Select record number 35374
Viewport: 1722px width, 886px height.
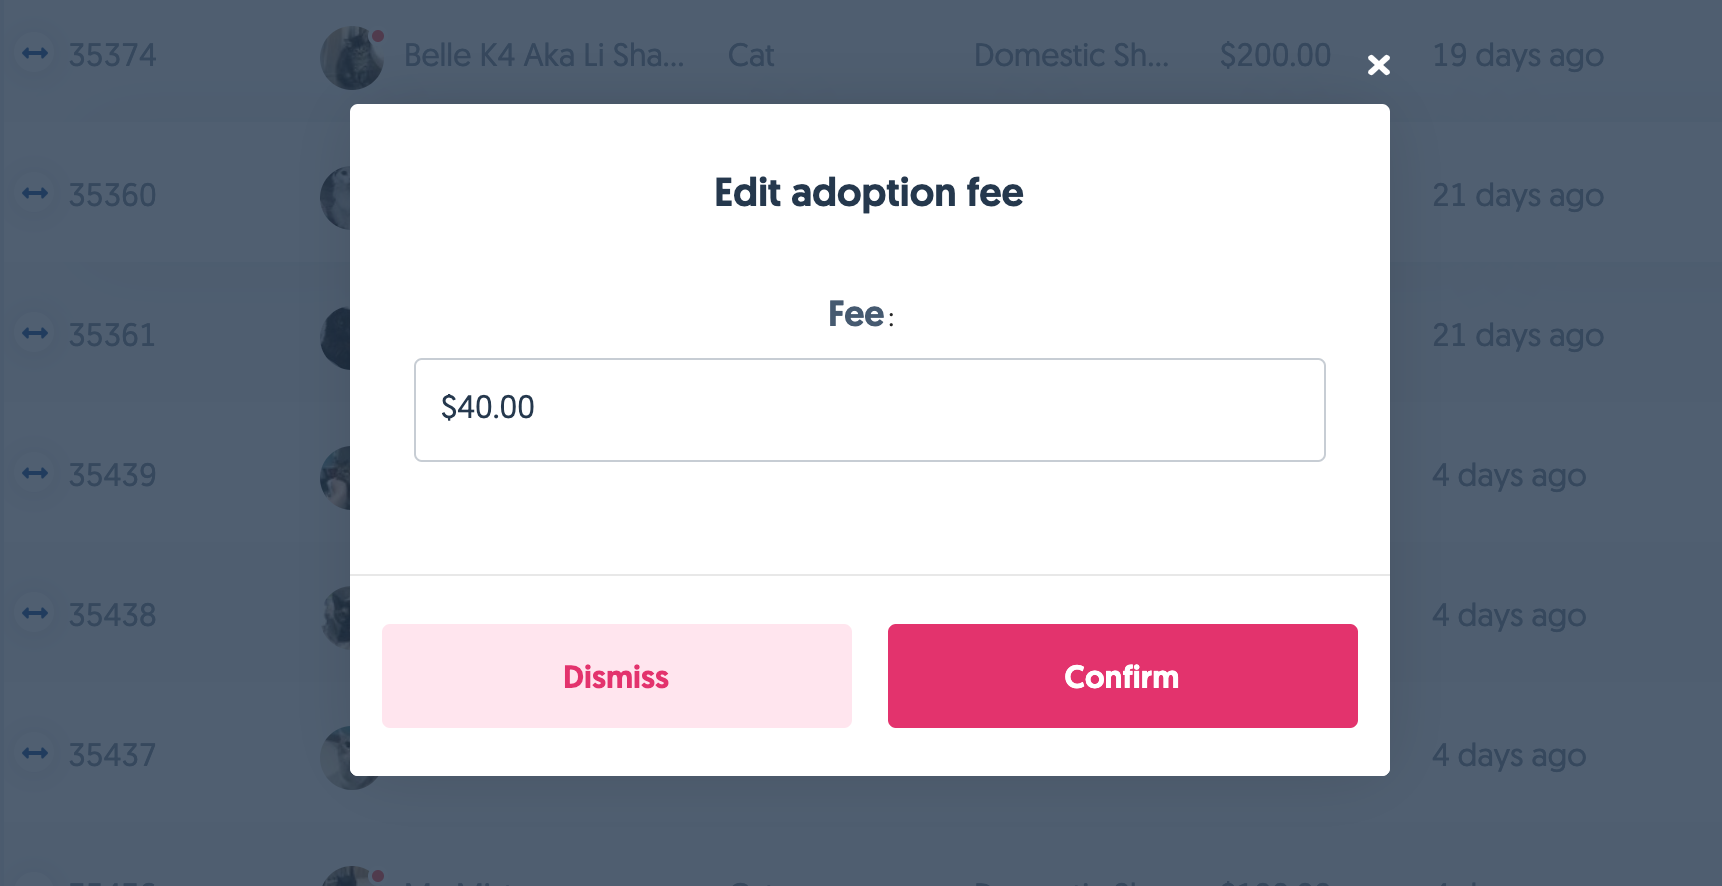(x=112, y=55)
